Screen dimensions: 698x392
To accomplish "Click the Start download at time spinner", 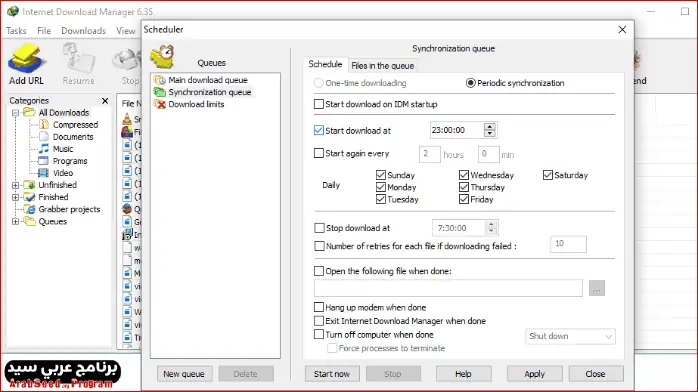I will click(490, 130).
